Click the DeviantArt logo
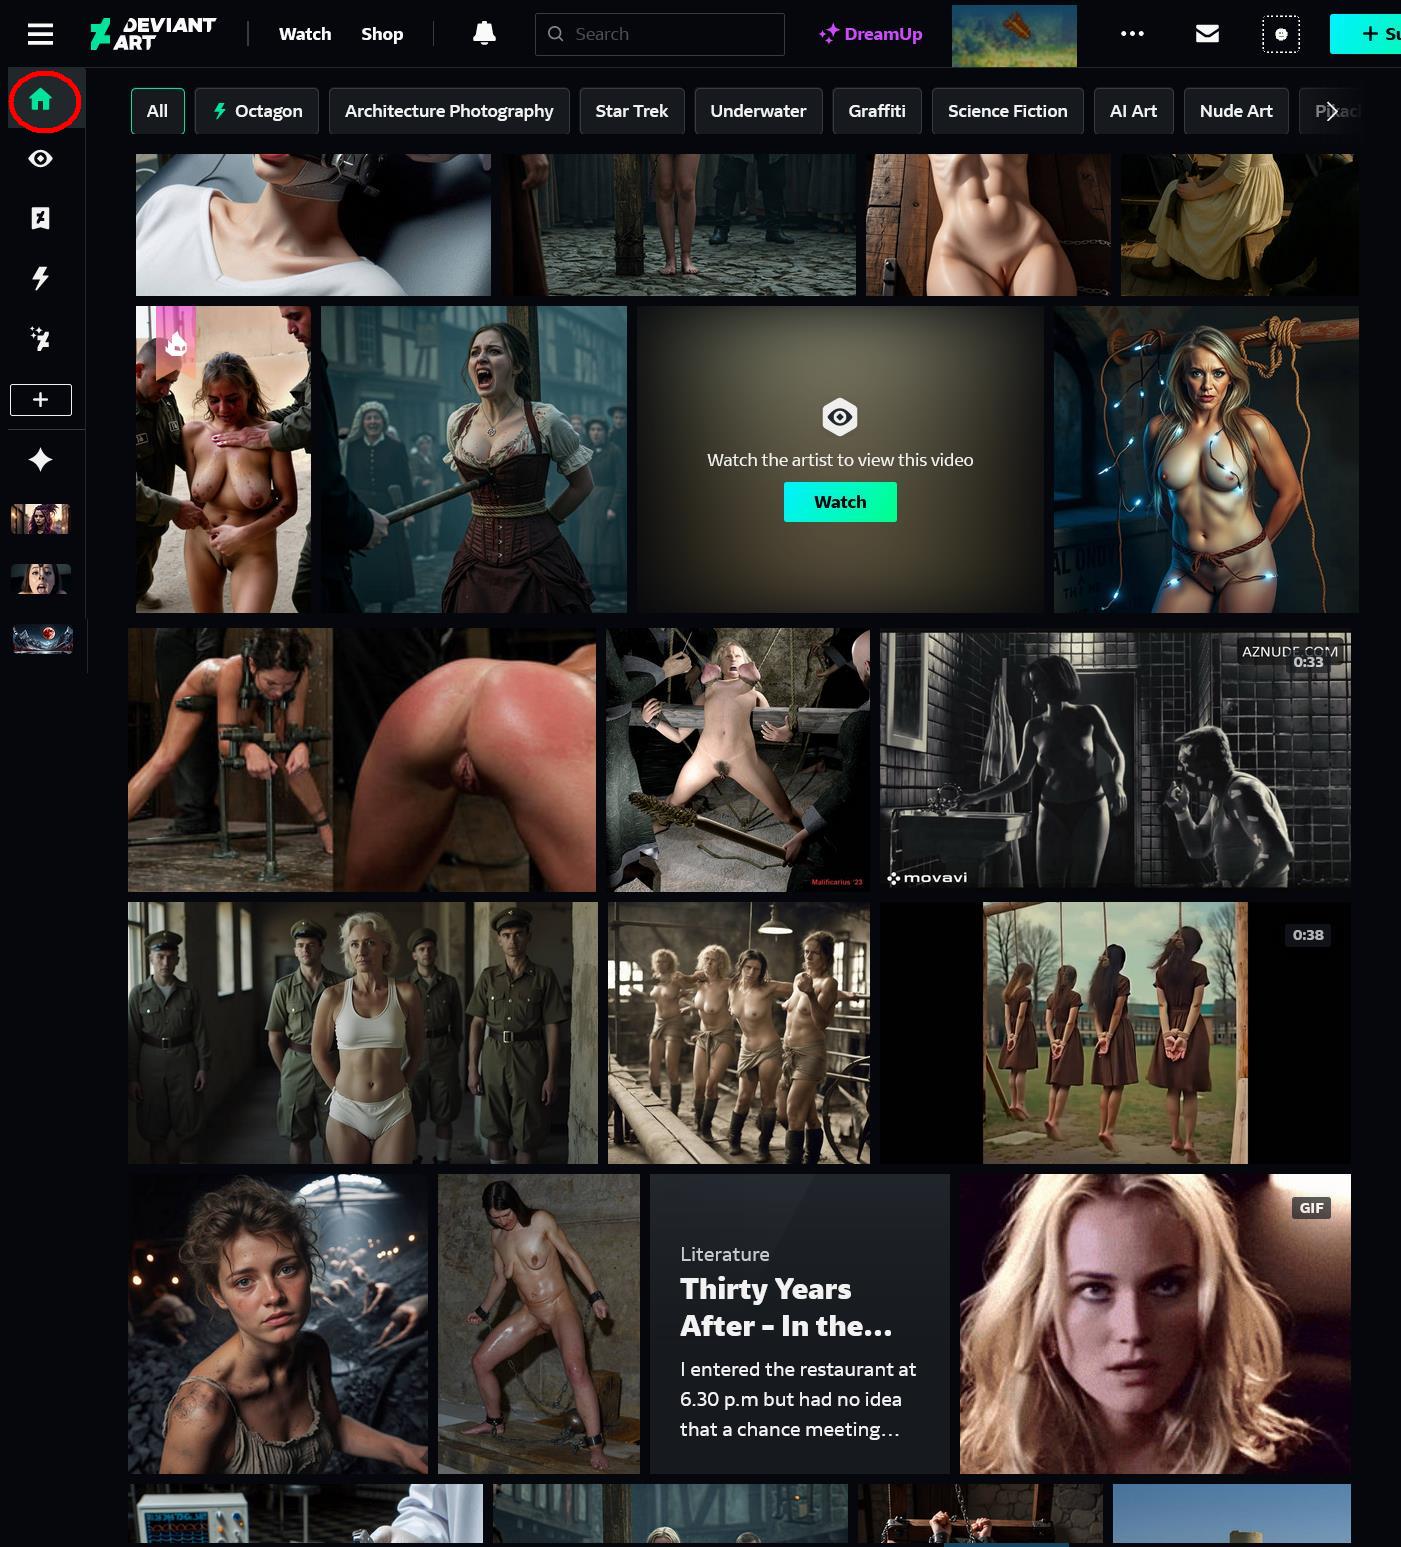 tap(152, 34)
